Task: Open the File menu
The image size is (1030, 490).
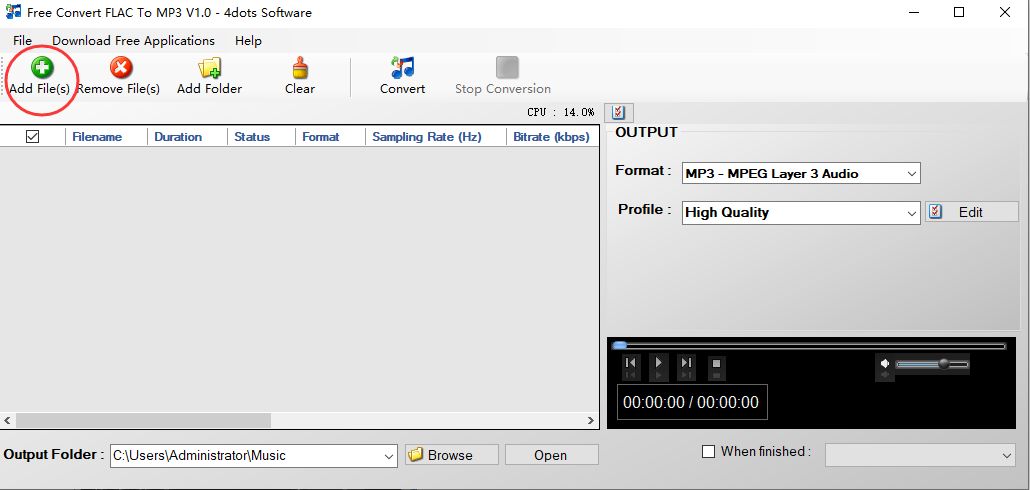Action: point(22,41)
